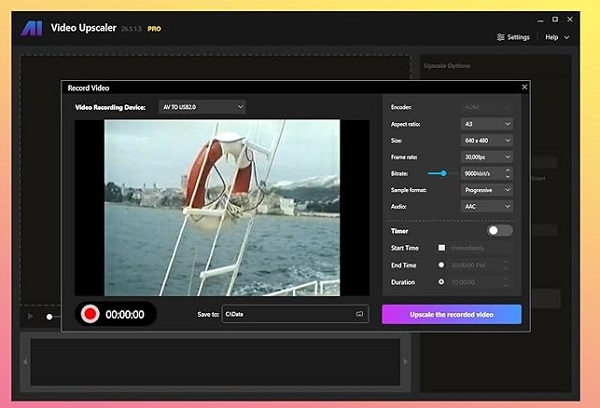The image size is (600, 408).
Task: Click the AI Video Upscaler logo
Action: (x=32, y=28)
